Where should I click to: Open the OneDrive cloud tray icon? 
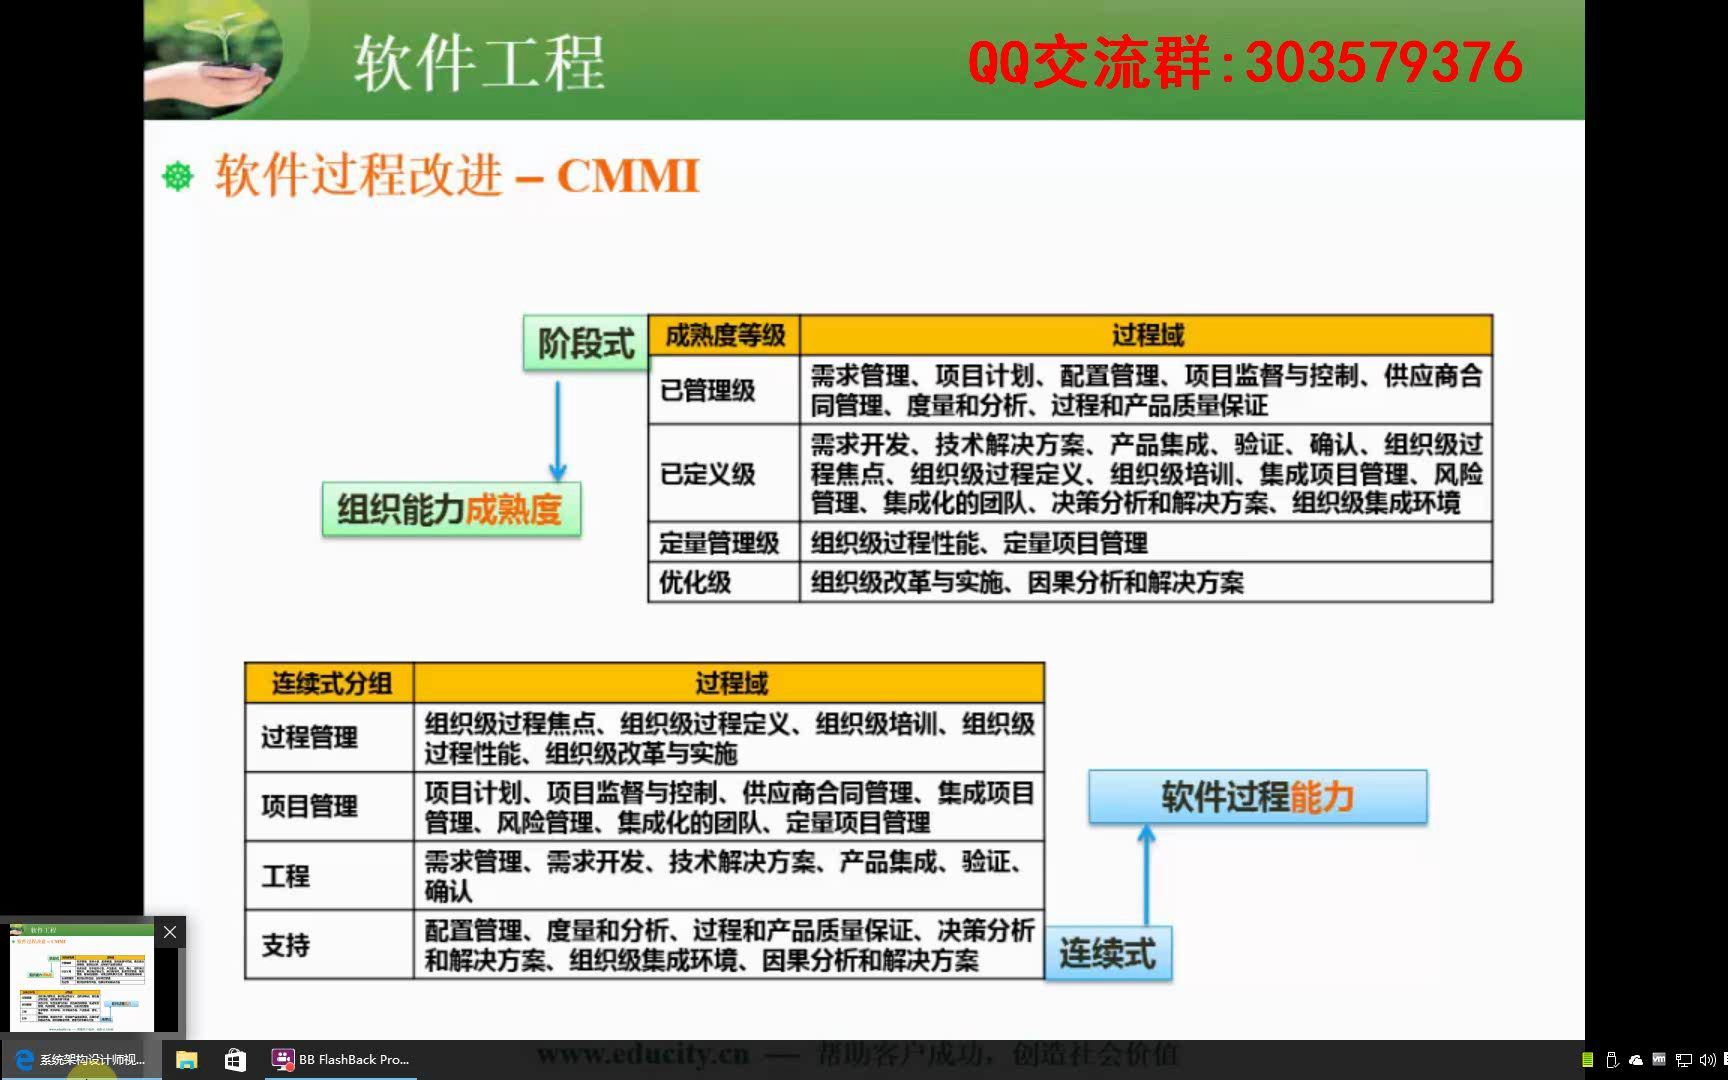coord(1636,1060)
